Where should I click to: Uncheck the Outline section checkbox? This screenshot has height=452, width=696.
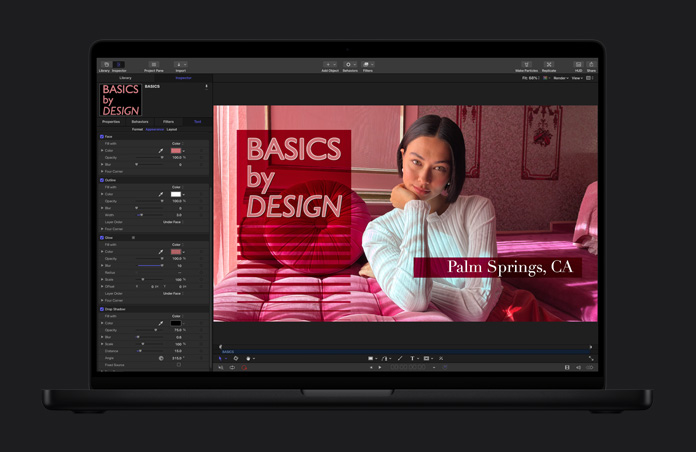102,180
